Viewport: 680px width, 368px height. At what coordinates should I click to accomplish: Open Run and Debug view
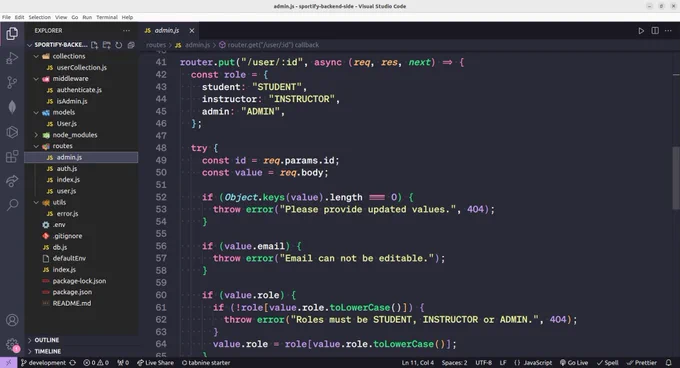coord(12,58)
